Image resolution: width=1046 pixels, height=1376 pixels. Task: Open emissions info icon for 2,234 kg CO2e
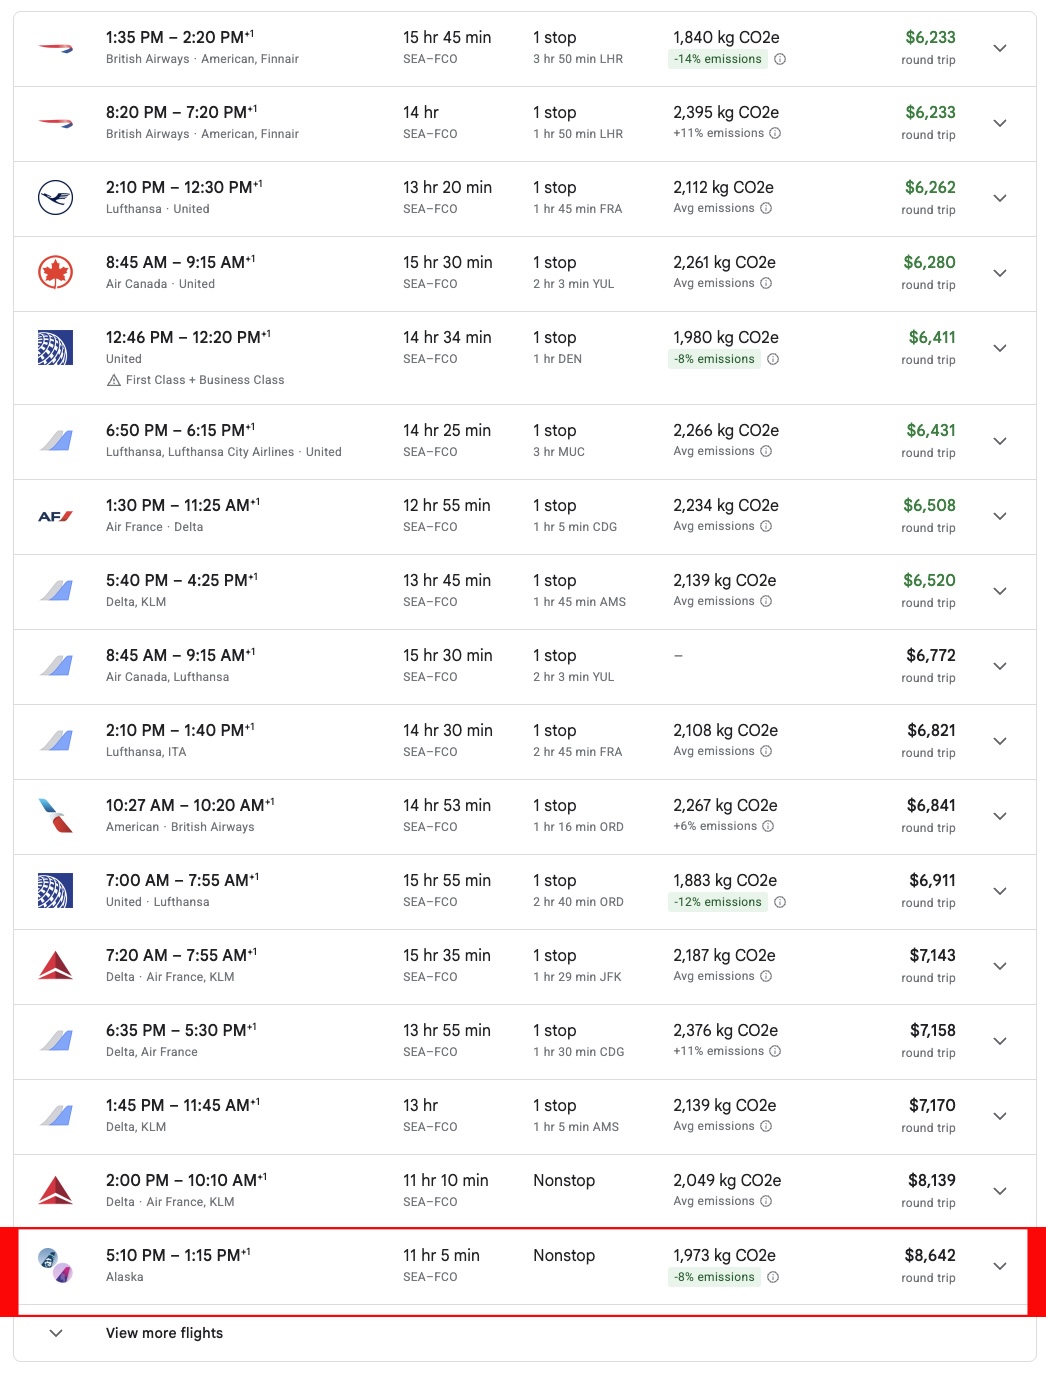766,526
